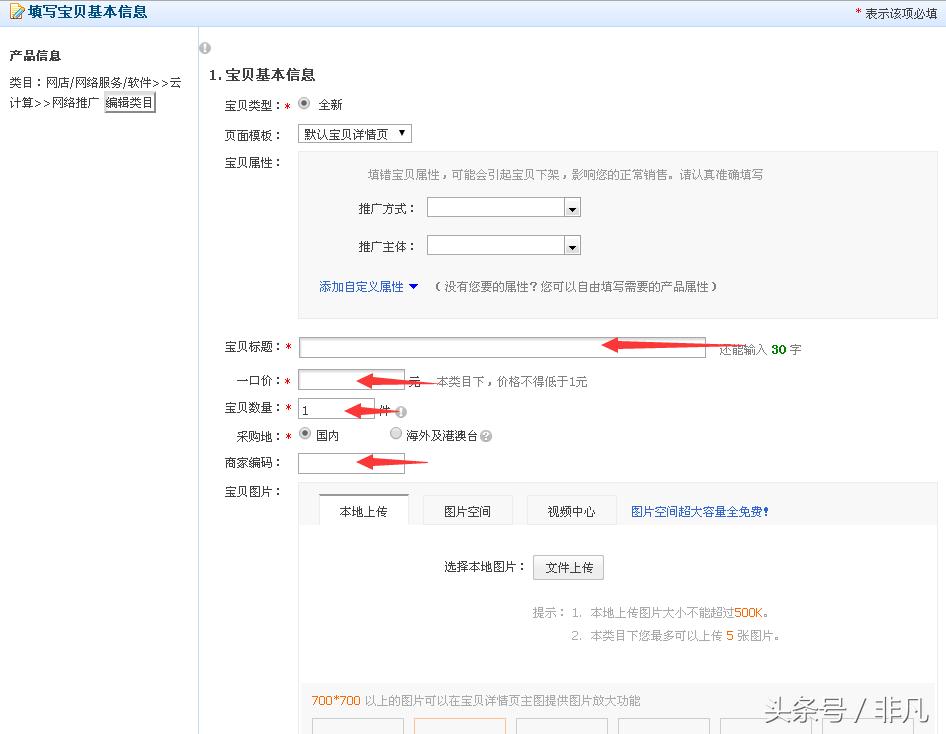946x734 pixels.
Task: Click the question mark help icon beside 海外及港澳台
Action: point(484,435)
